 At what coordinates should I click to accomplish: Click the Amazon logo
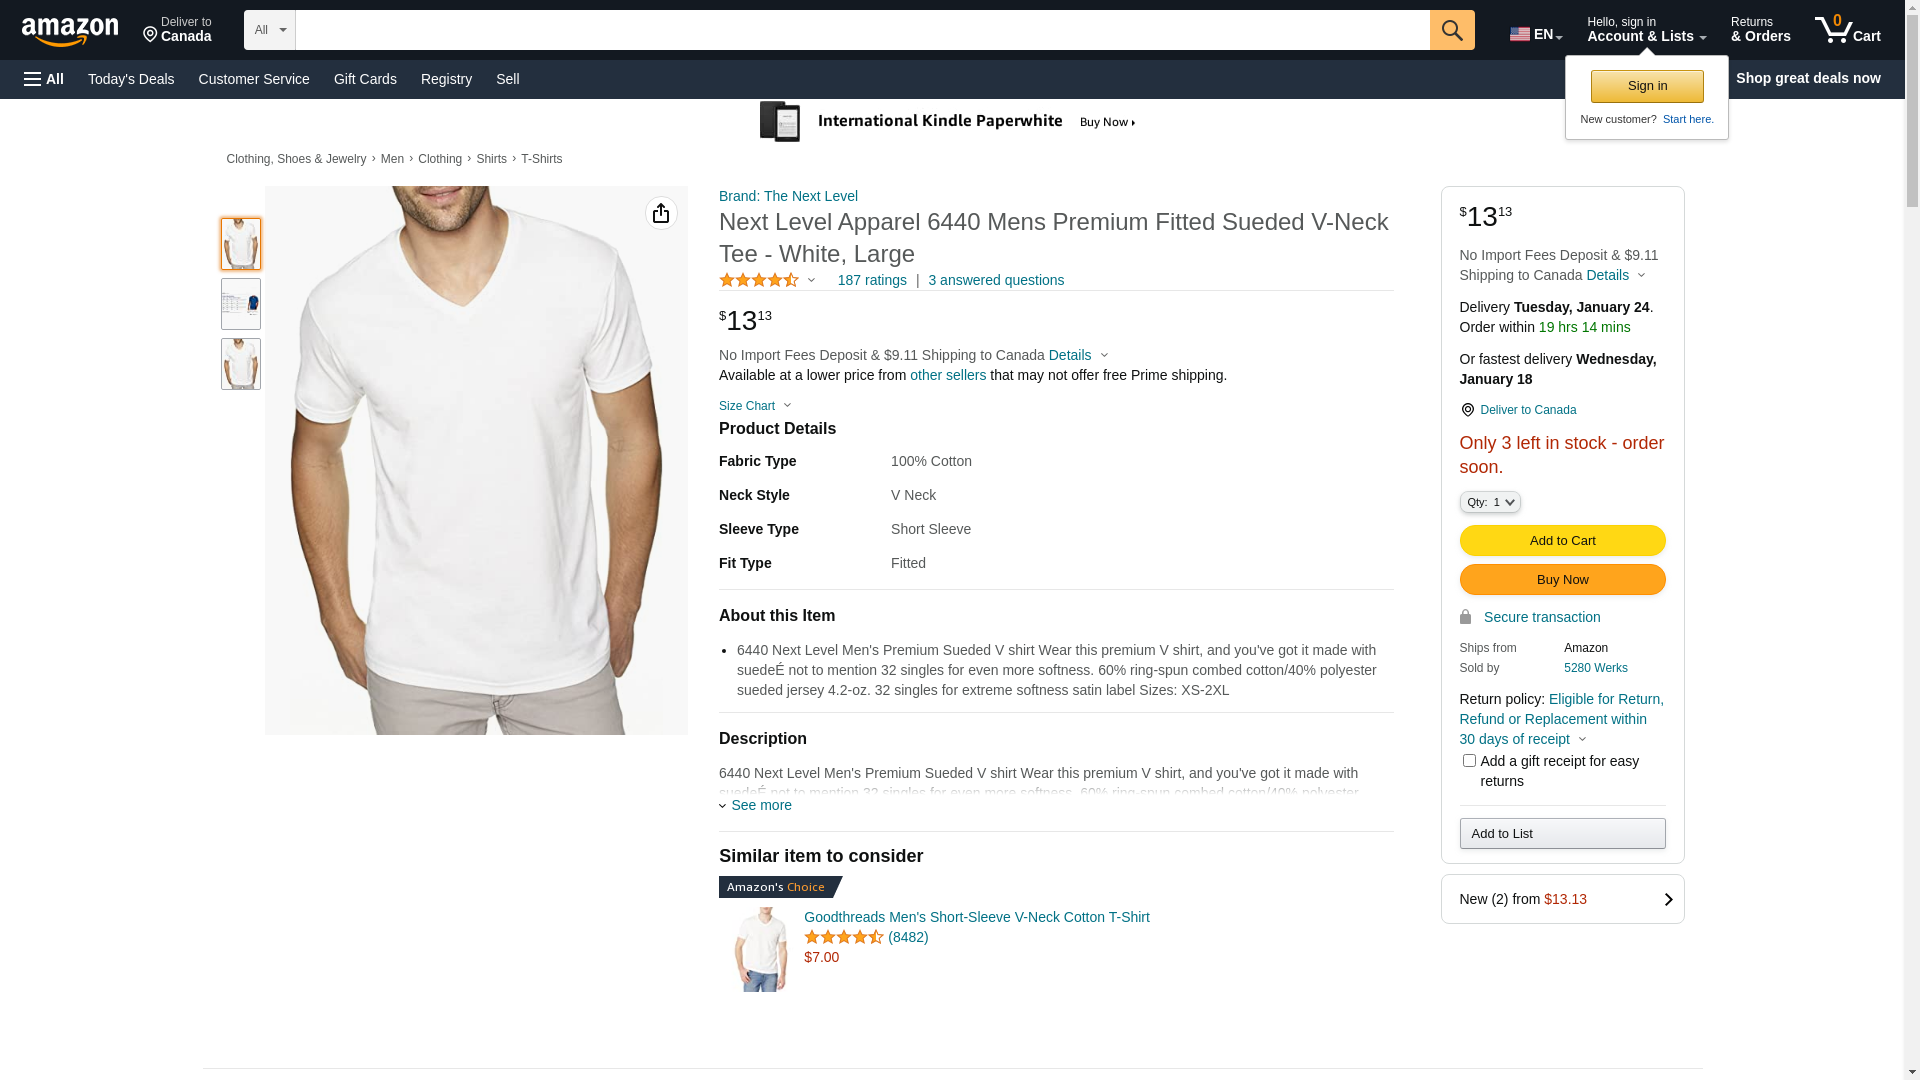tap(70, 31)
